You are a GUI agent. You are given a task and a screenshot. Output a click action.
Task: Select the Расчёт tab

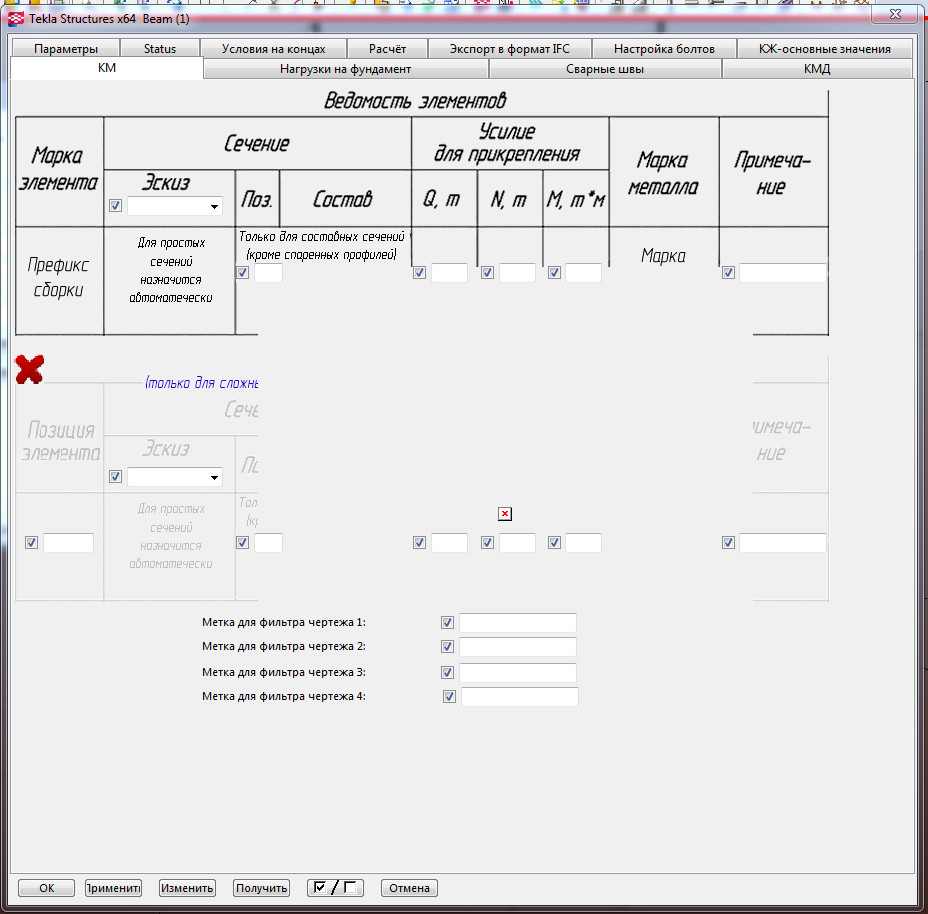click(x=387, y=49)
